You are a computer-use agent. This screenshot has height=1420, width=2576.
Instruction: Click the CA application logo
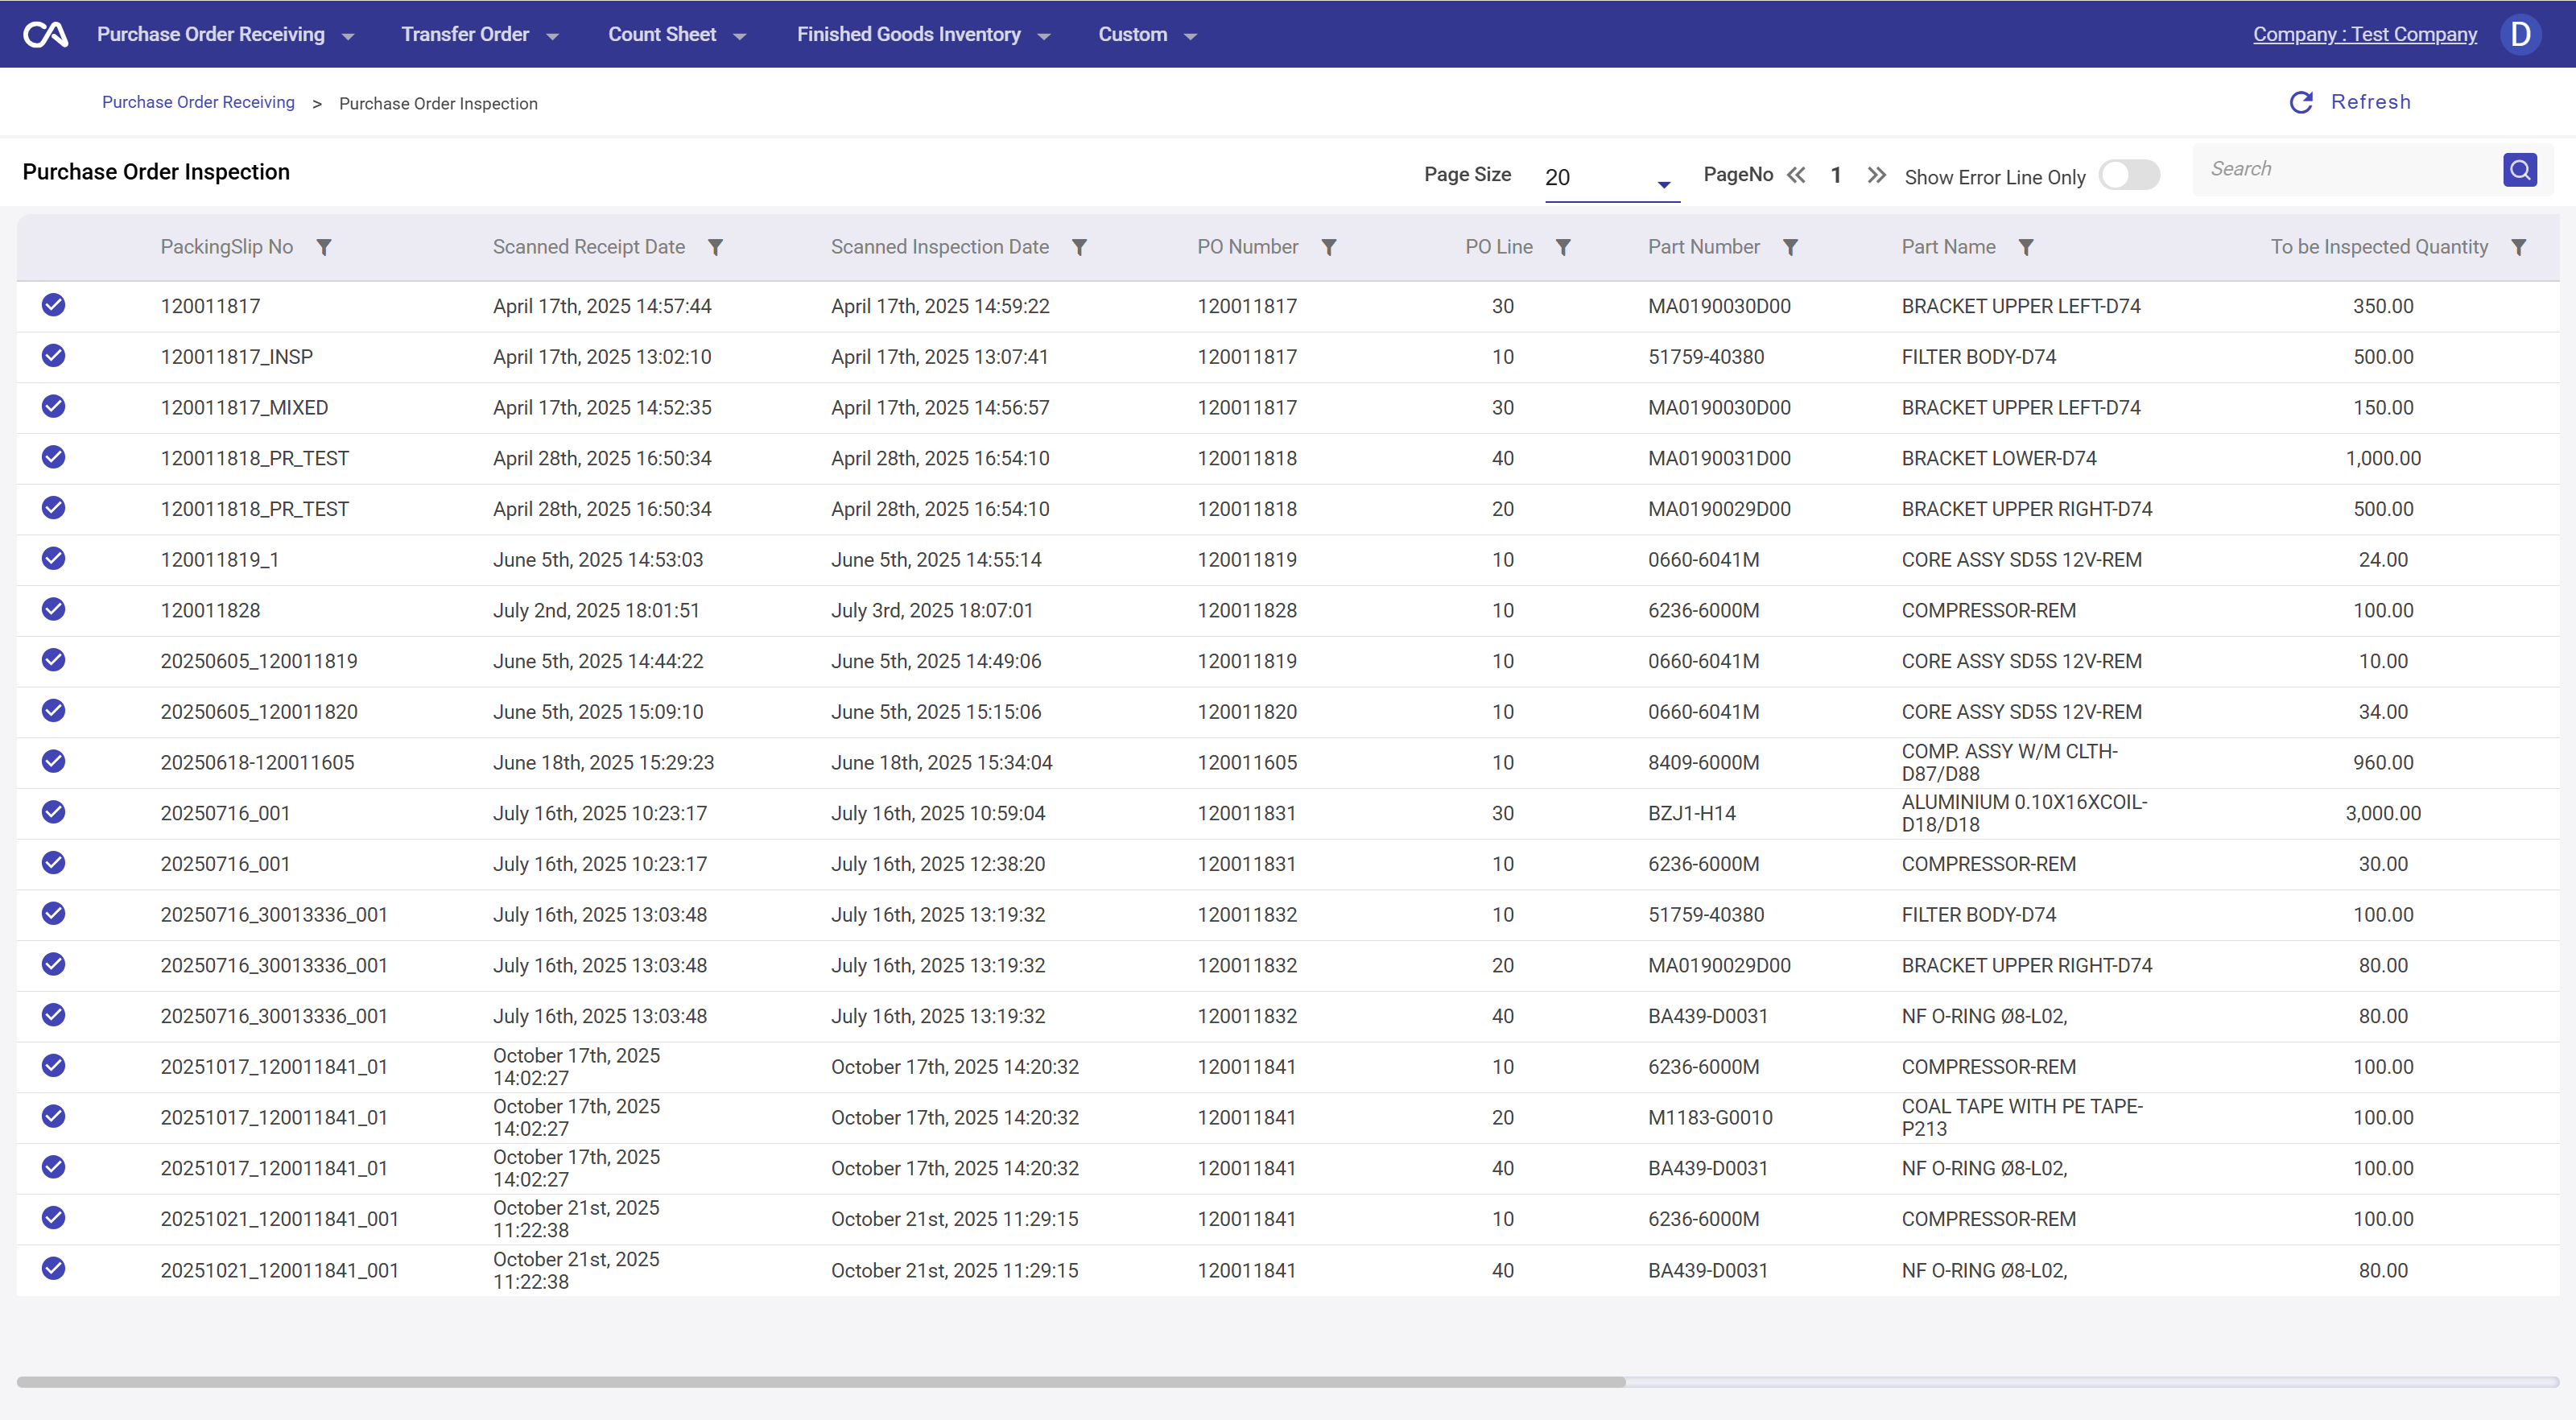(45, 34)
